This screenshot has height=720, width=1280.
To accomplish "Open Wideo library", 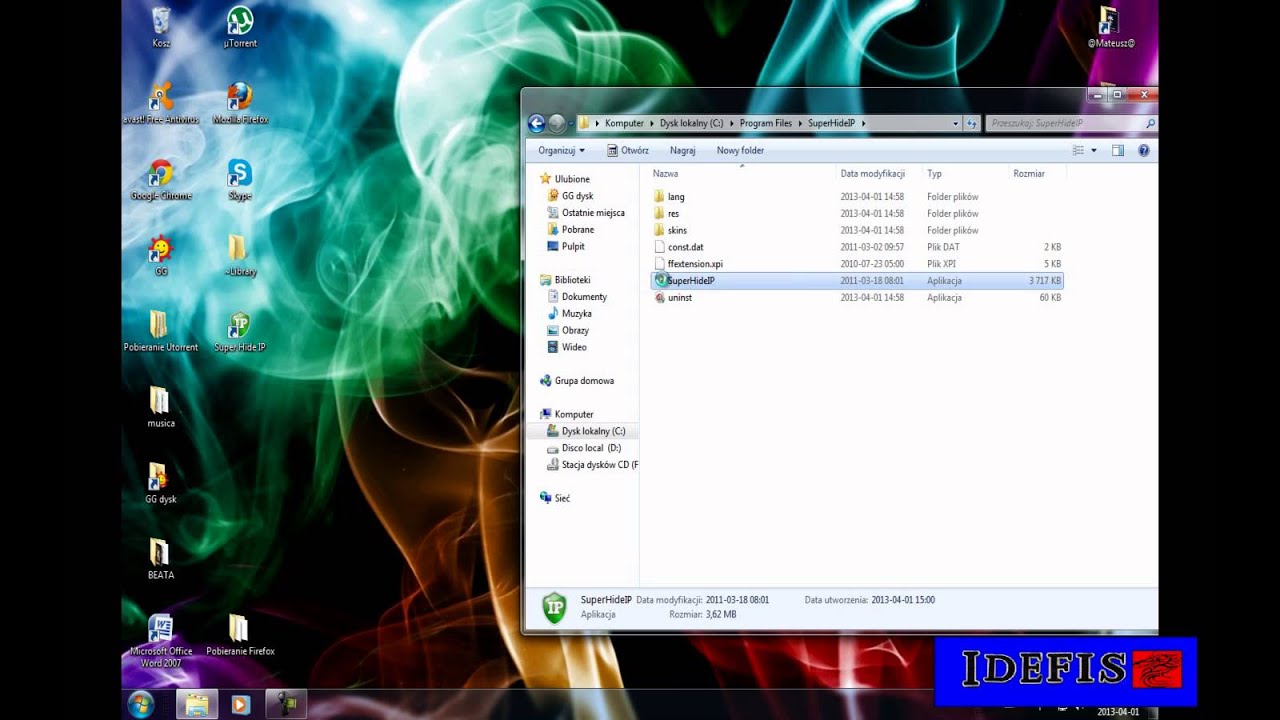I will click(574, 347).
